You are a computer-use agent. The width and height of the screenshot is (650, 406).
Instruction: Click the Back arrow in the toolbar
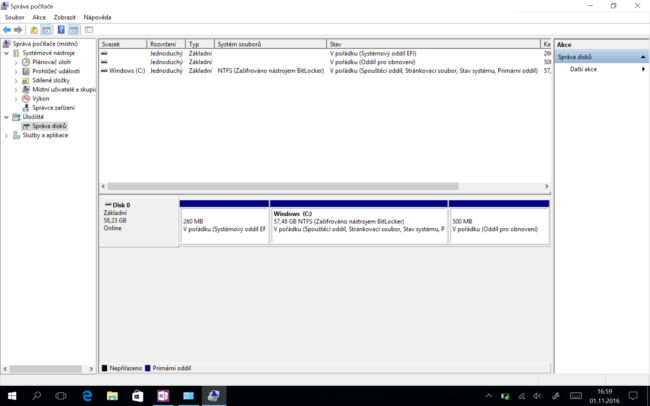click(x=7, y=30)
